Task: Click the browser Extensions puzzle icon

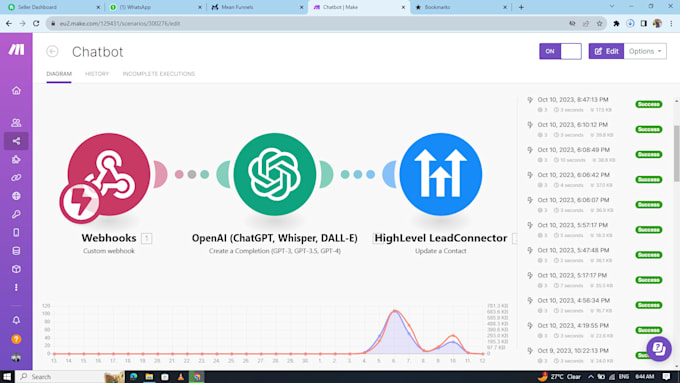Action: 616,23
